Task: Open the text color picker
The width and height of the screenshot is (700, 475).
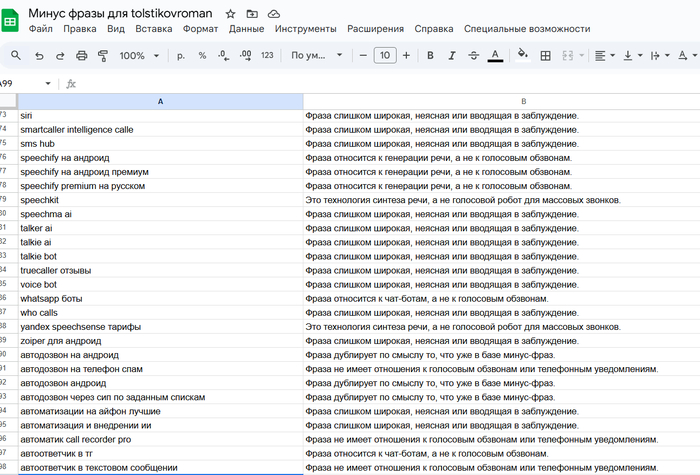Action: (x=495, y=56)
